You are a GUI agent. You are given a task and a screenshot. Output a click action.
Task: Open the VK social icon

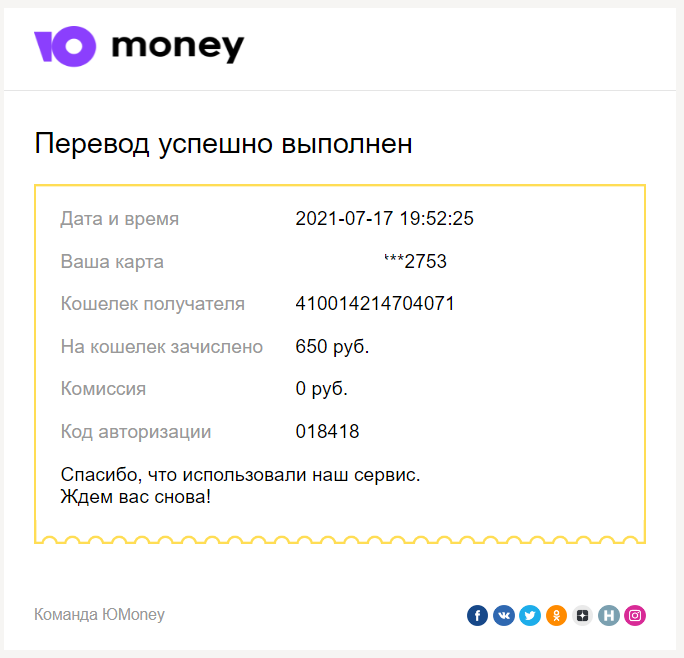(x=504, y=615)
